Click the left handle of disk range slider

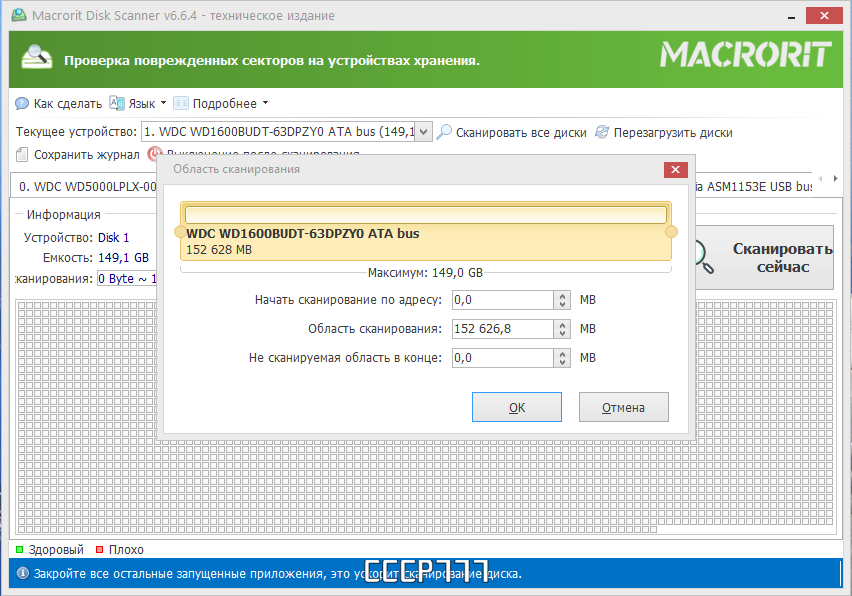(x=180, y=232)
